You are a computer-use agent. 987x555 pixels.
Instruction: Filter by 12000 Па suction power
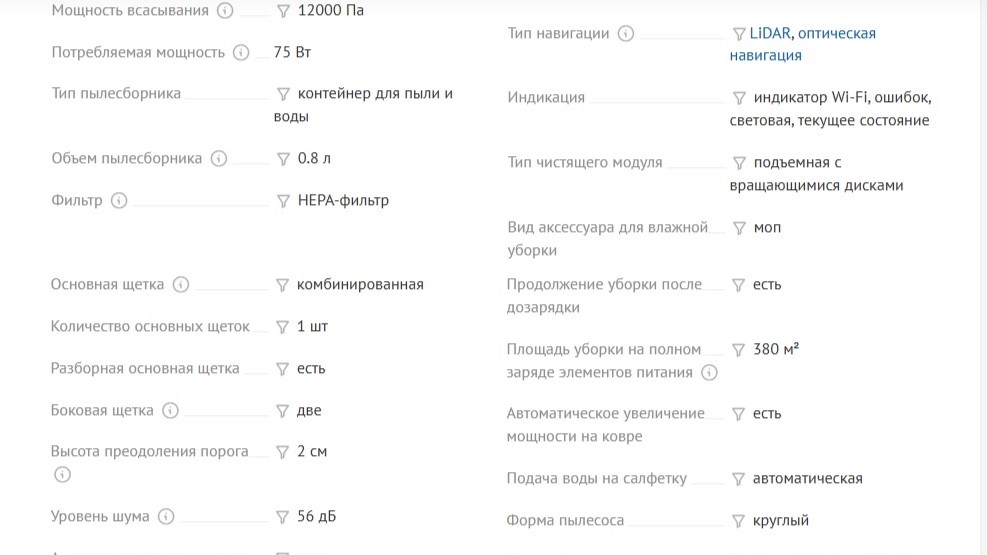283,11
